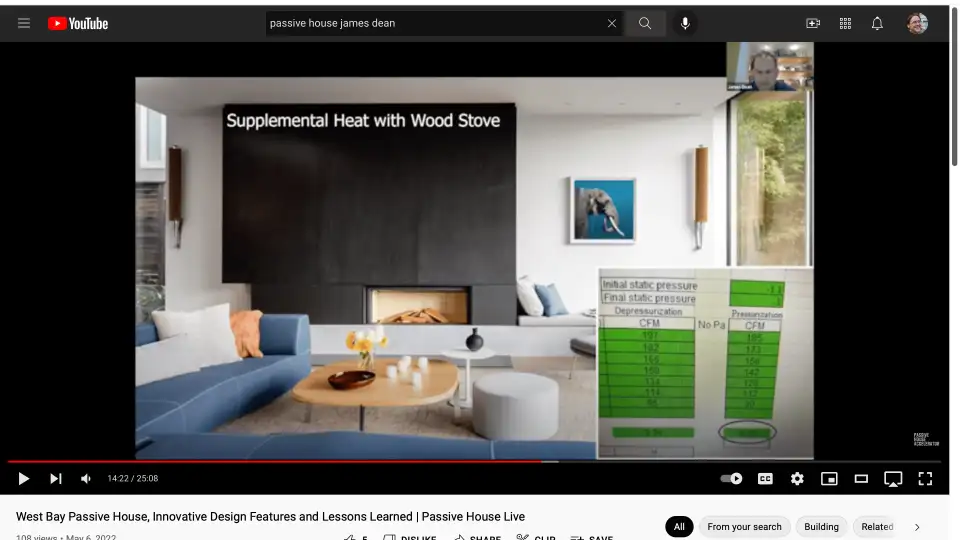Skip to the next video

[56, 479]
